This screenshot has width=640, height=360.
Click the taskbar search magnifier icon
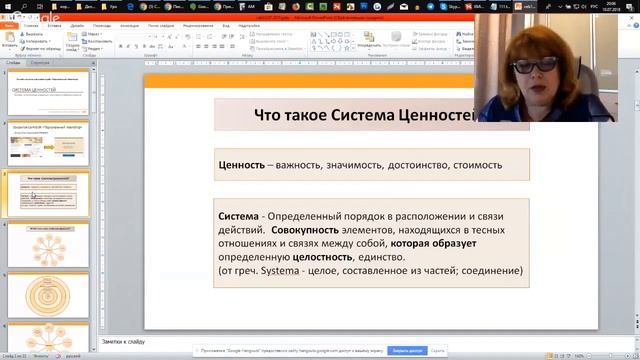coord(24,7)
